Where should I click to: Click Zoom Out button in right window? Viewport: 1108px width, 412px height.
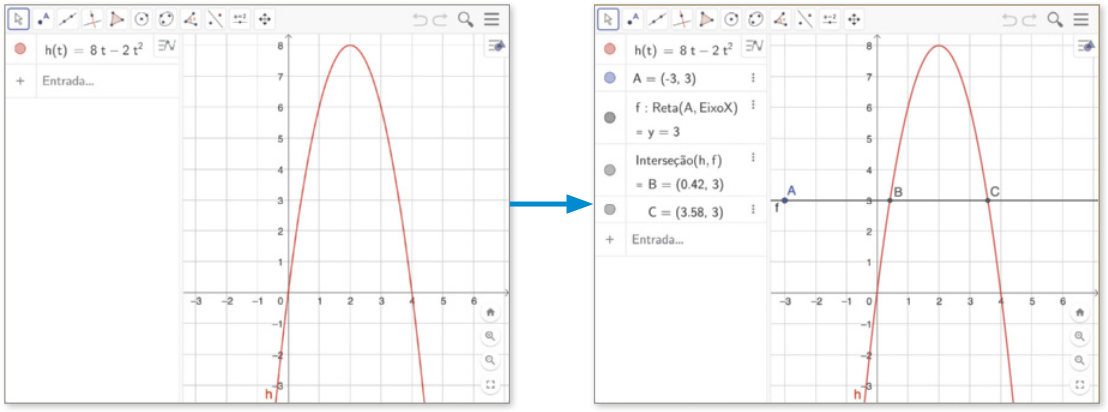click(1079, 360)
